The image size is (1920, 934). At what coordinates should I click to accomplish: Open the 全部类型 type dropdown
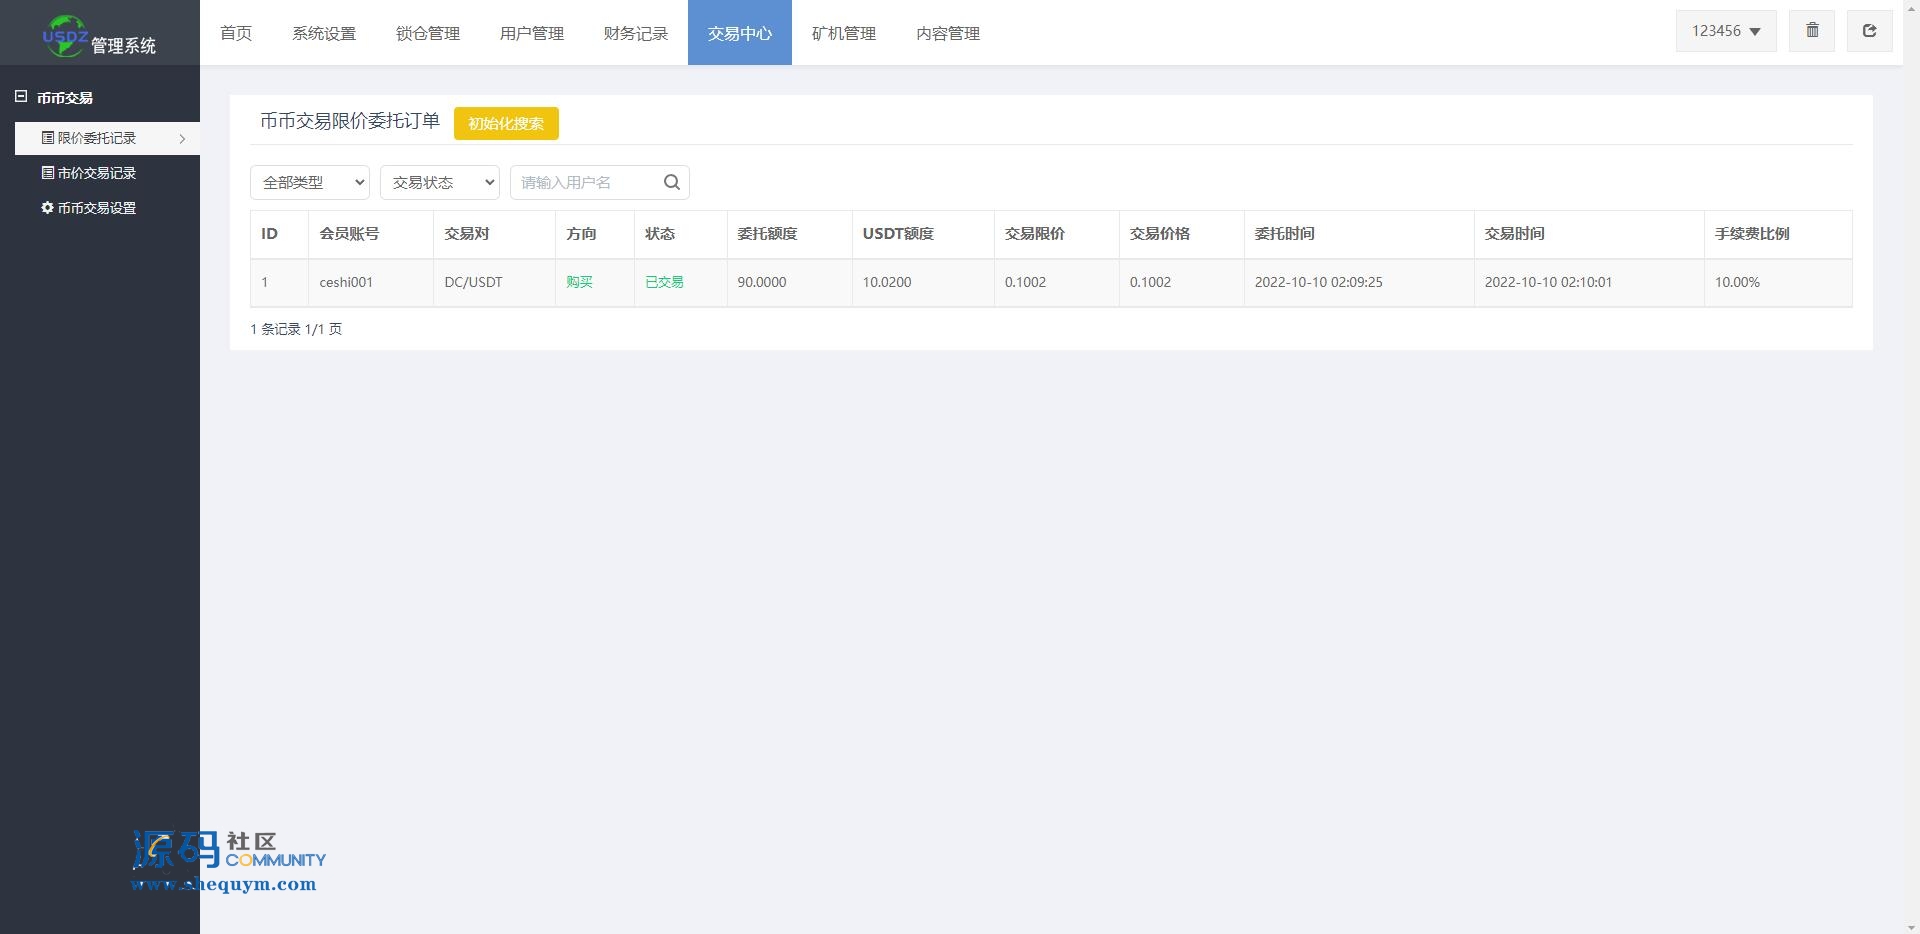(x=310, y=182)
